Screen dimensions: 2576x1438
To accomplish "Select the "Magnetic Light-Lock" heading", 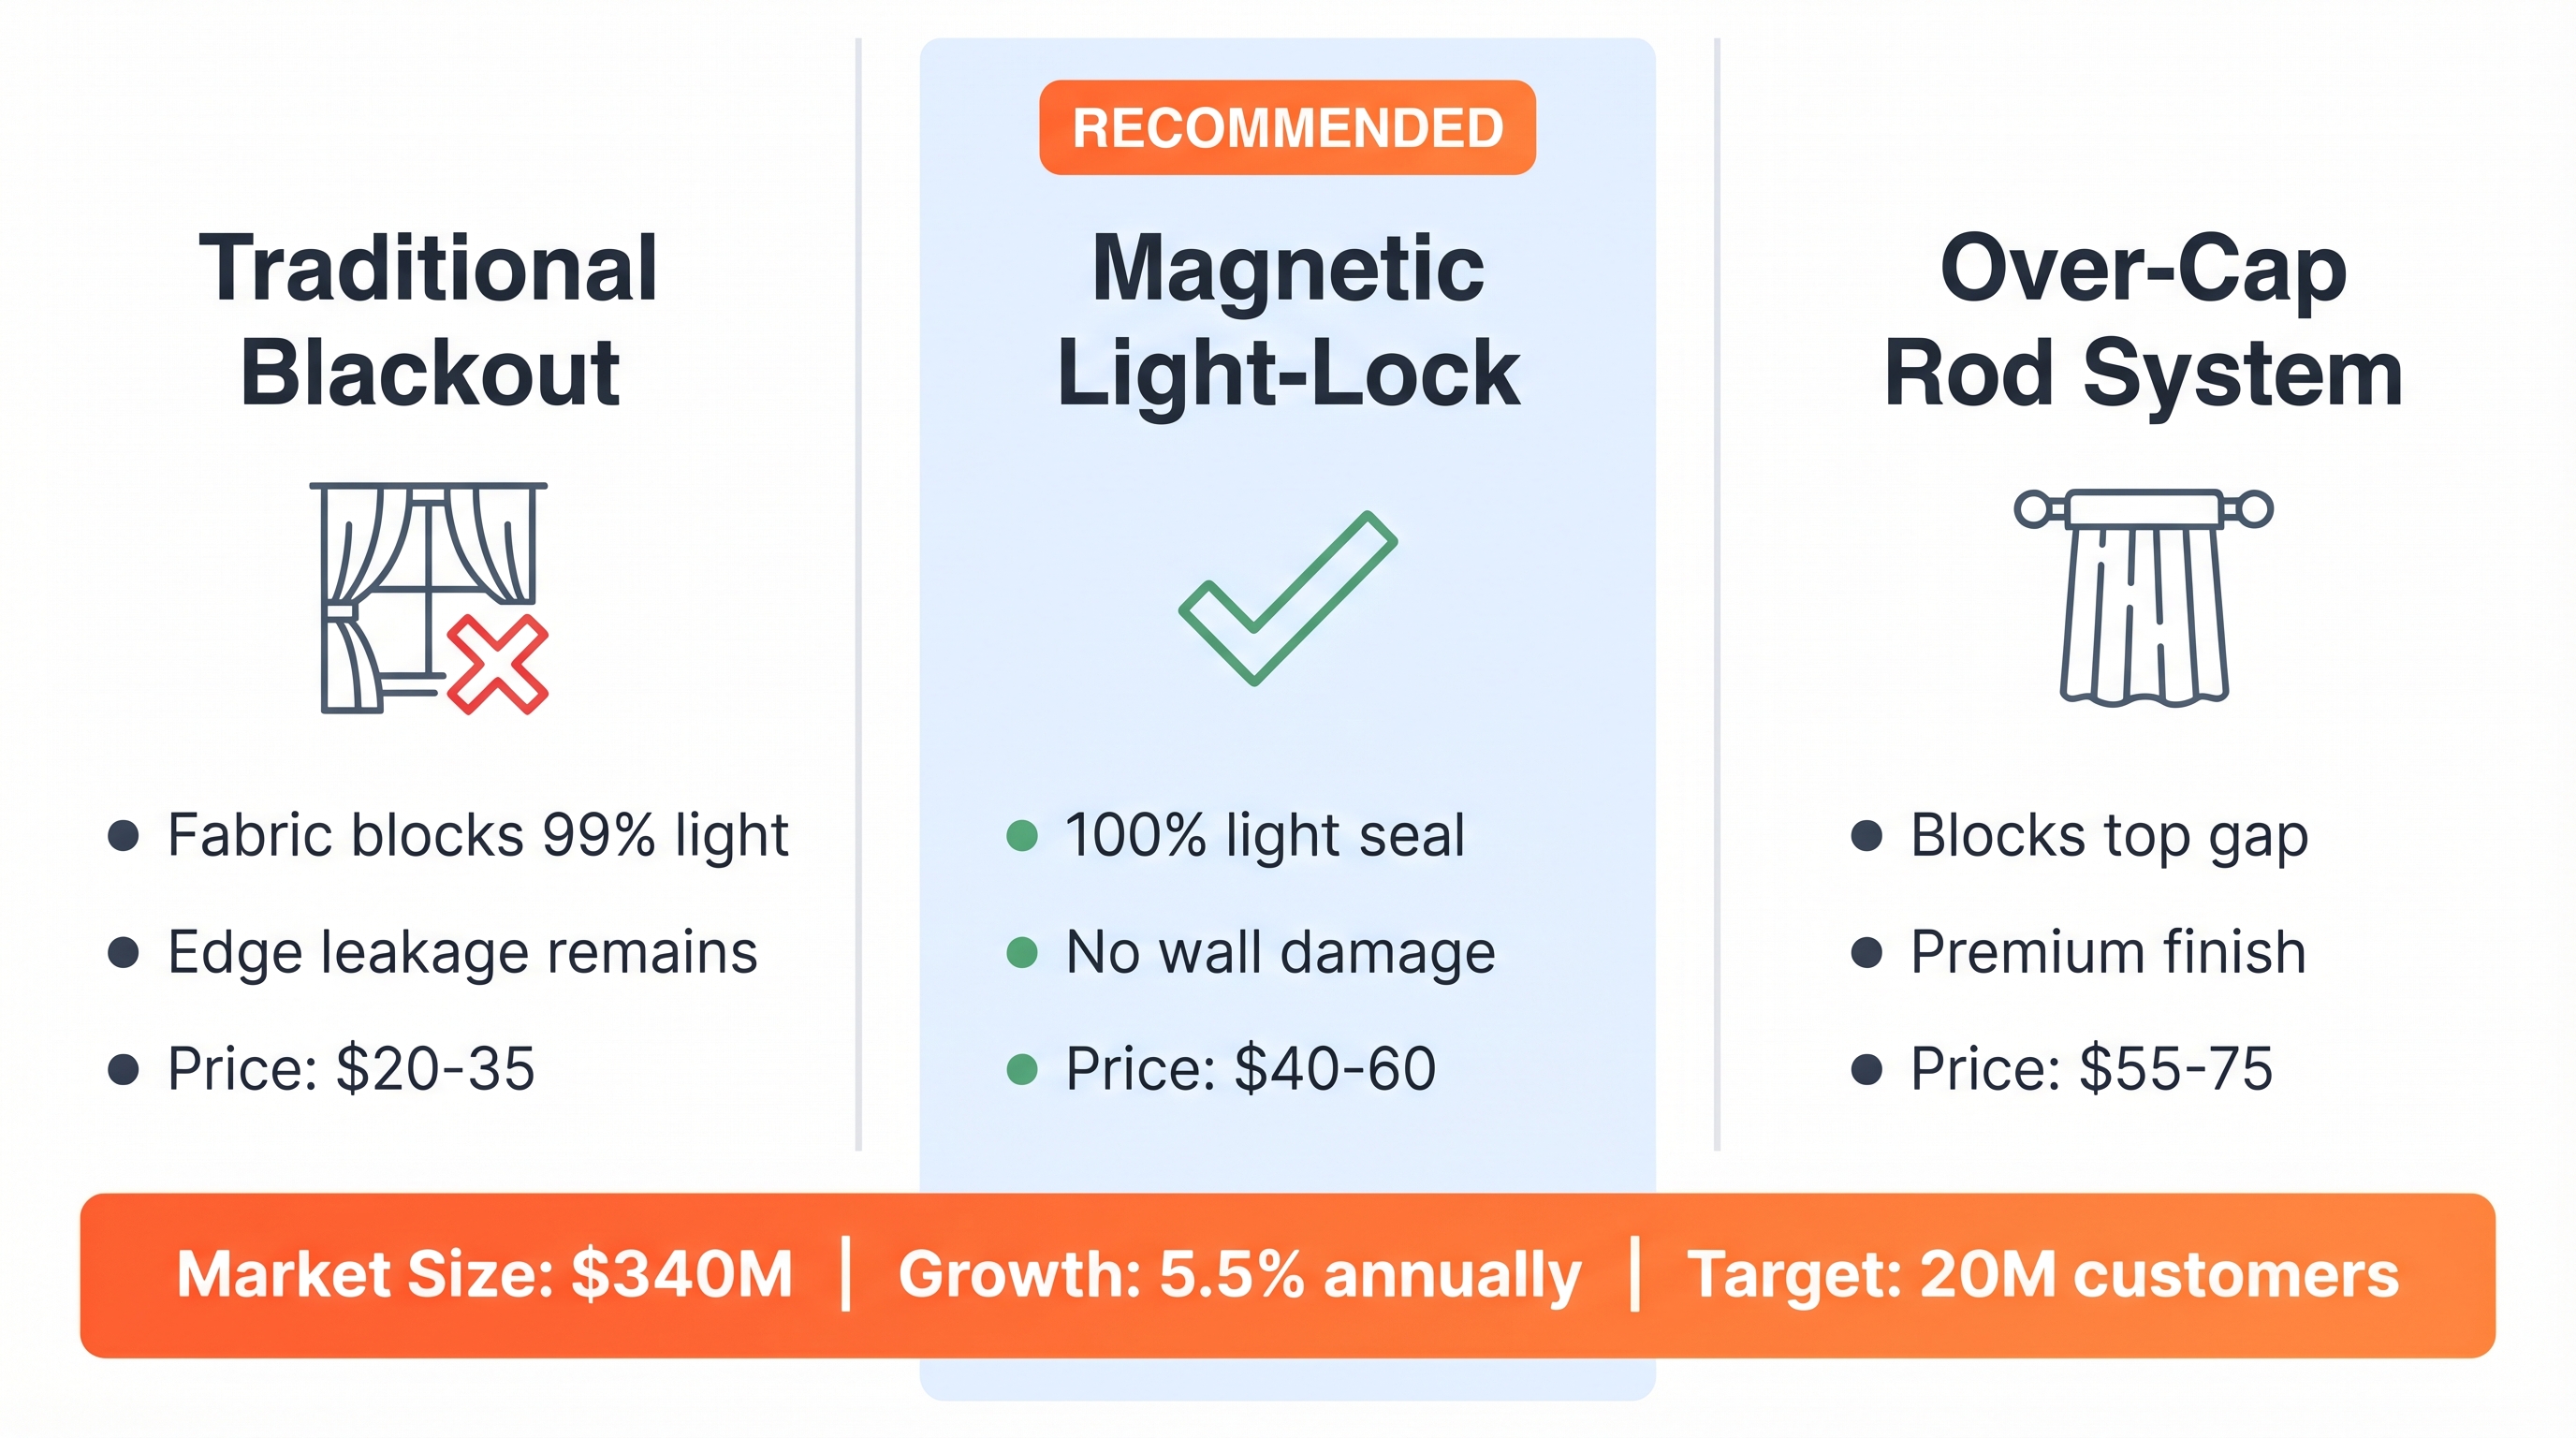I will (x=1287, y=320).
